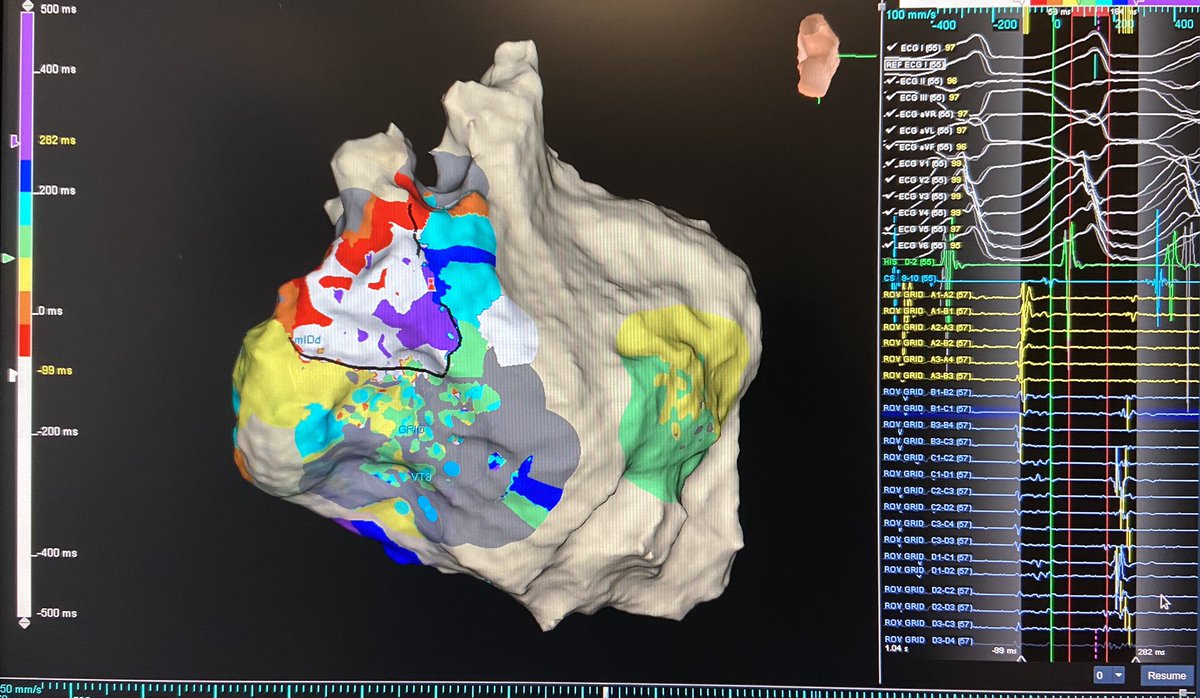
Task: Toggle the ECG III channel checkmark
Action: pyautogui.click(x=892, y=97)
